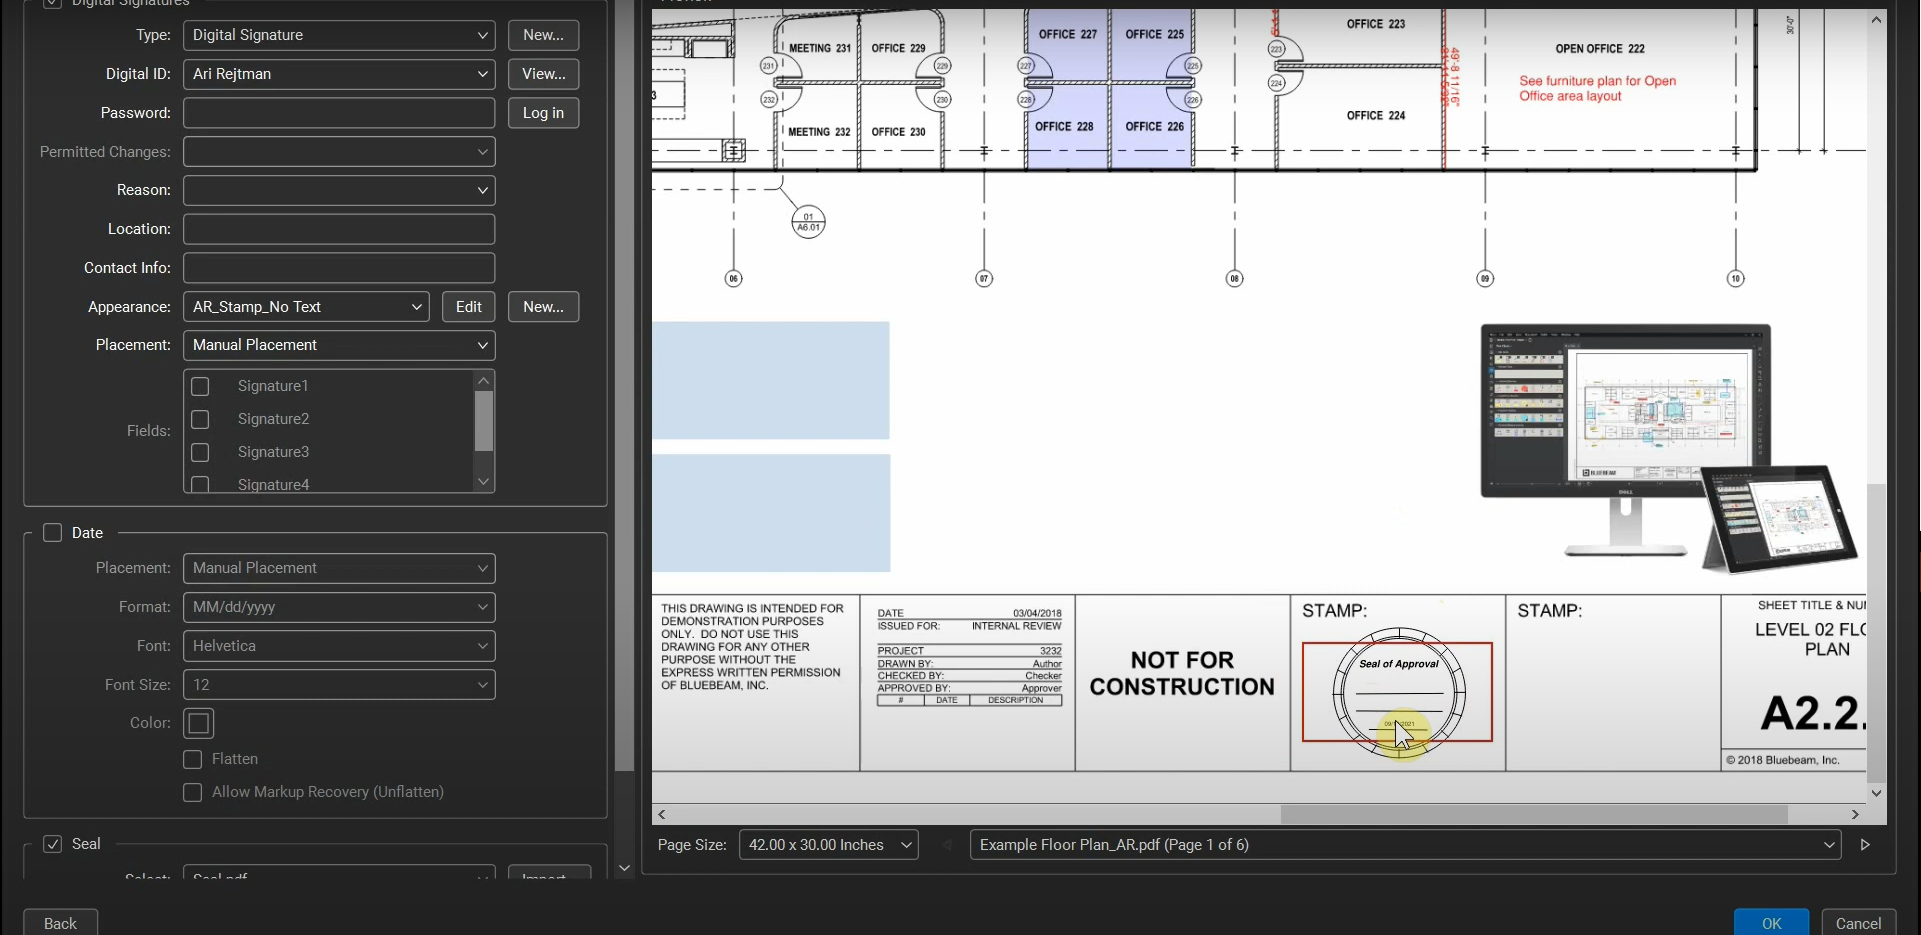This screenshot has width=1921, height=935.
Task: Enable the Signature1 field checkbox
Action: [x=200, y=386]
